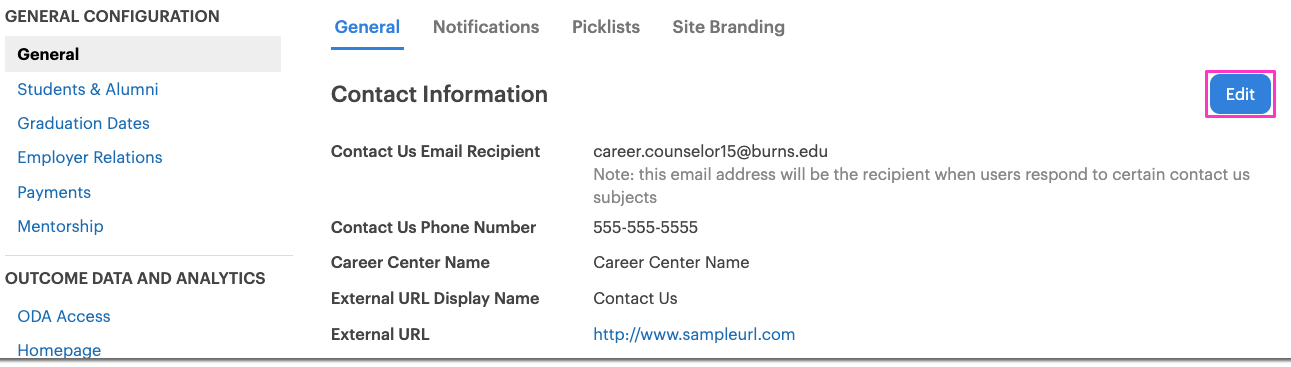This screenshot has width=1291, height=367.
Task: Go to Homepage under Outcome Data
Action: [x=59, y=350]
